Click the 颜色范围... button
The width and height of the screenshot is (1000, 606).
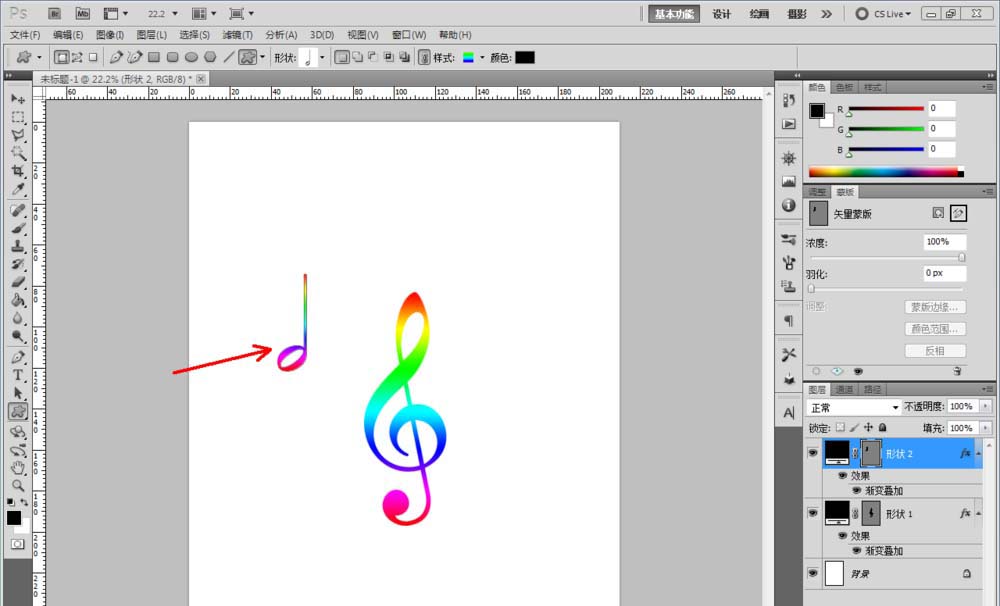point(935,329)
